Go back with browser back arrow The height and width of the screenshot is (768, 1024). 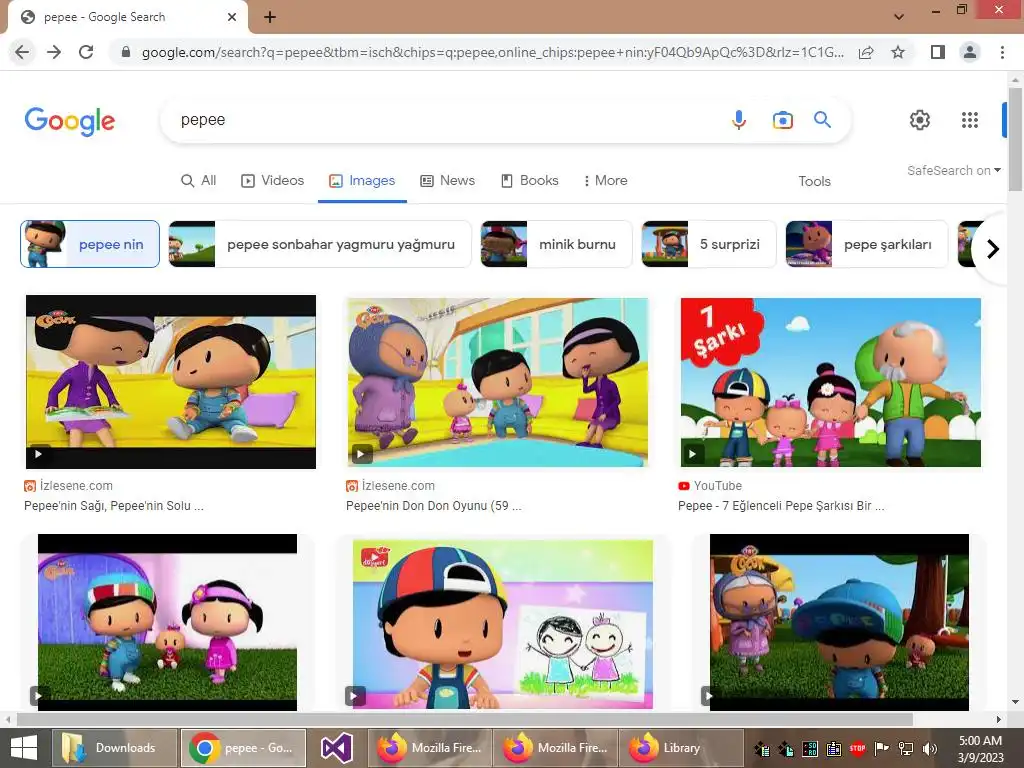pos(22,52)
